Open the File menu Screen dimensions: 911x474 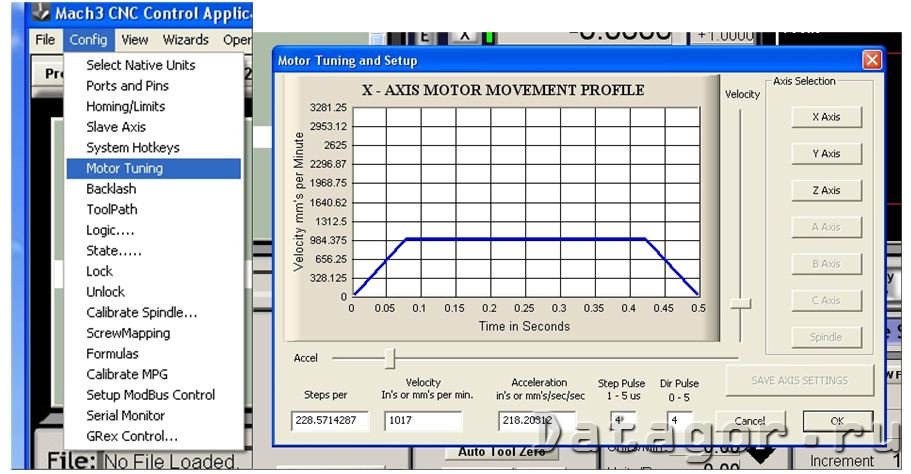45,40
